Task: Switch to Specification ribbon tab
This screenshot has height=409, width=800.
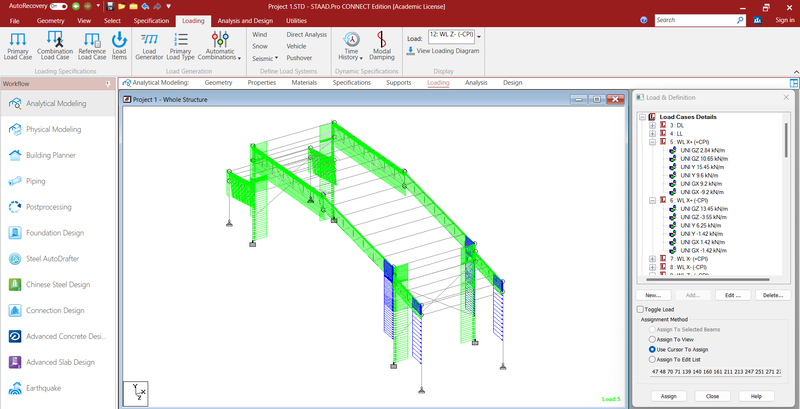Action: [151, 21]
